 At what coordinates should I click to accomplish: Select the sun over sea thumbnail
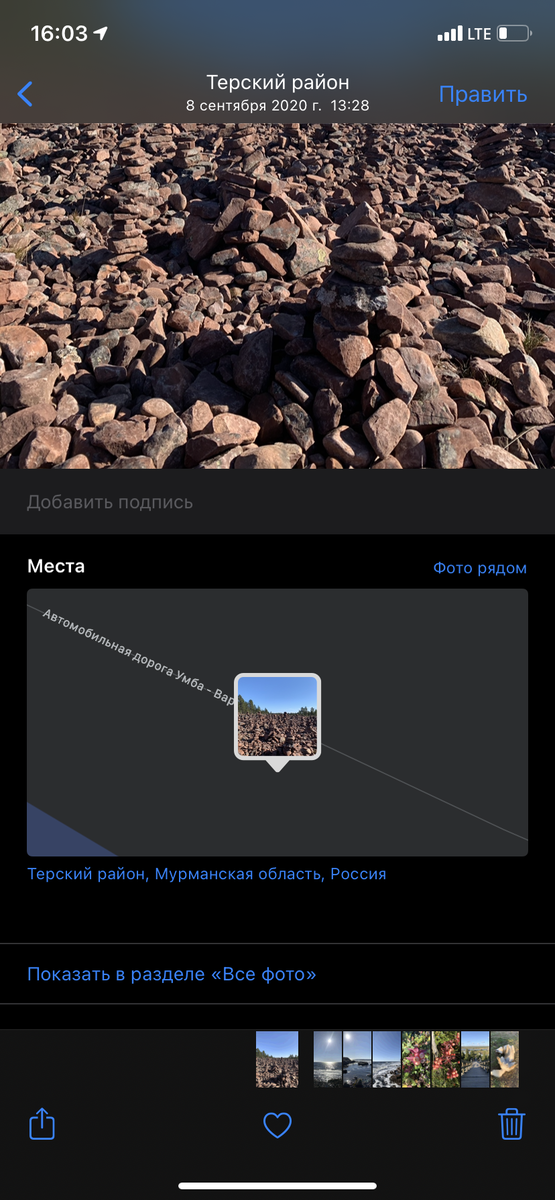pyautogui.click(x=328, y=1059)
